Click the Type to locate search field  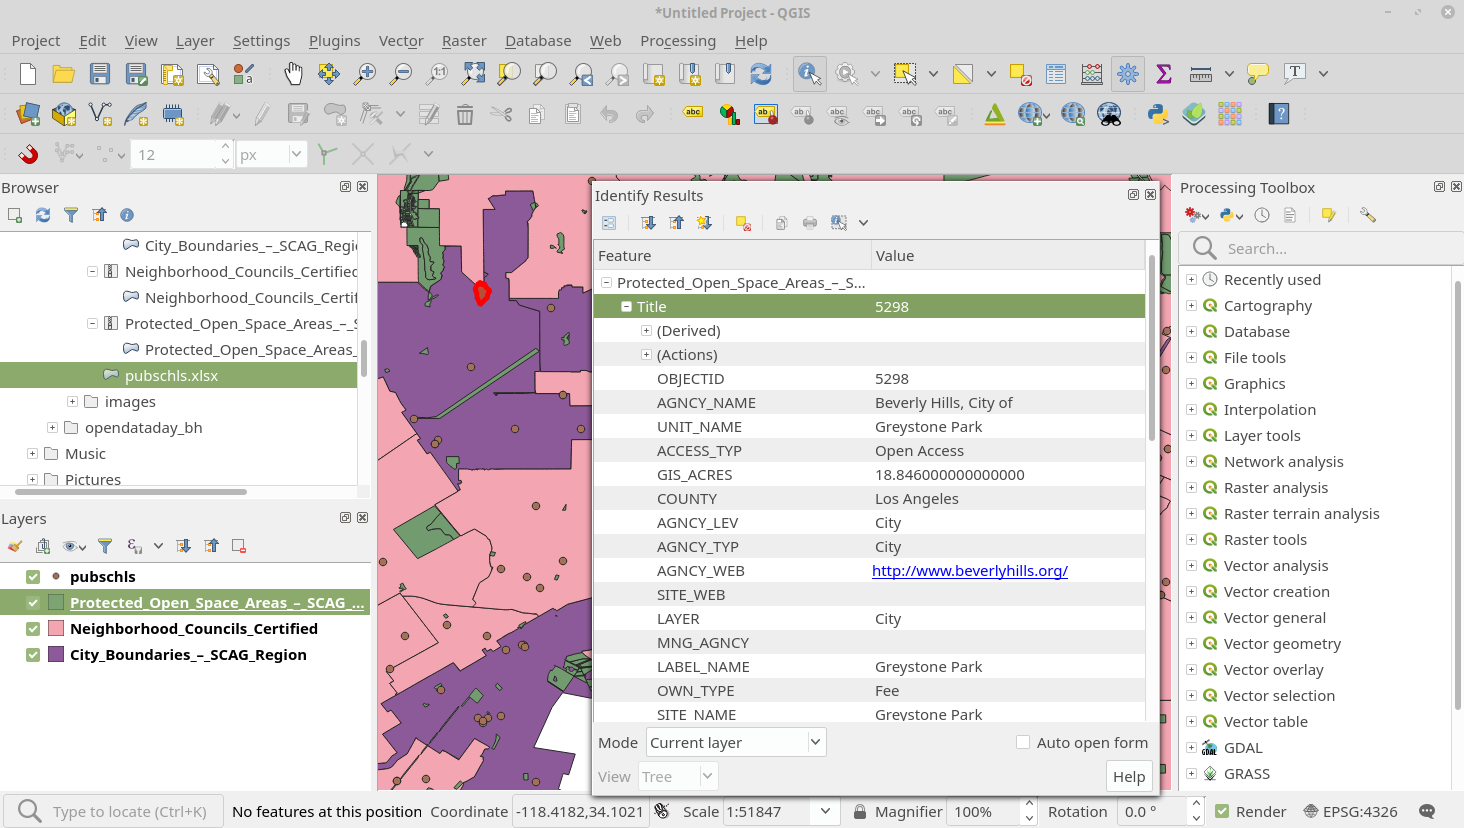pyautogui.click(x=115, y=811)
